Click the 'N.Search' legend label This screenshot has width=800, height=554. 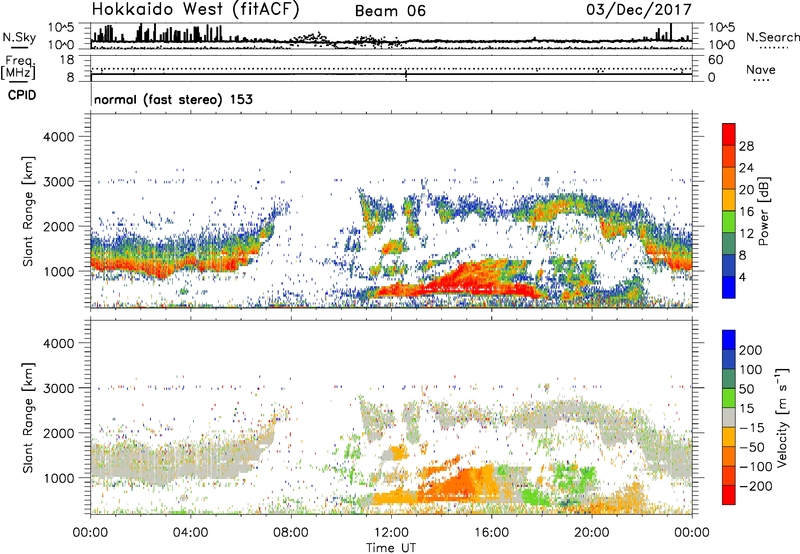(772, 37)
